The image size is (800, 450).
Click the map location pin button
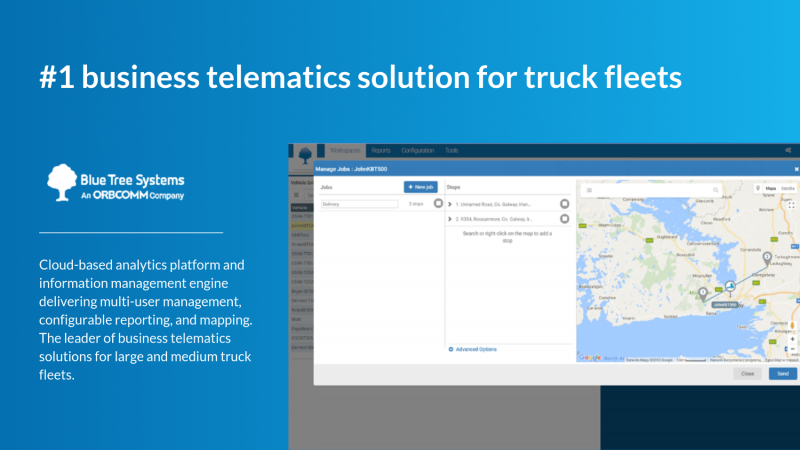(758, 188)
